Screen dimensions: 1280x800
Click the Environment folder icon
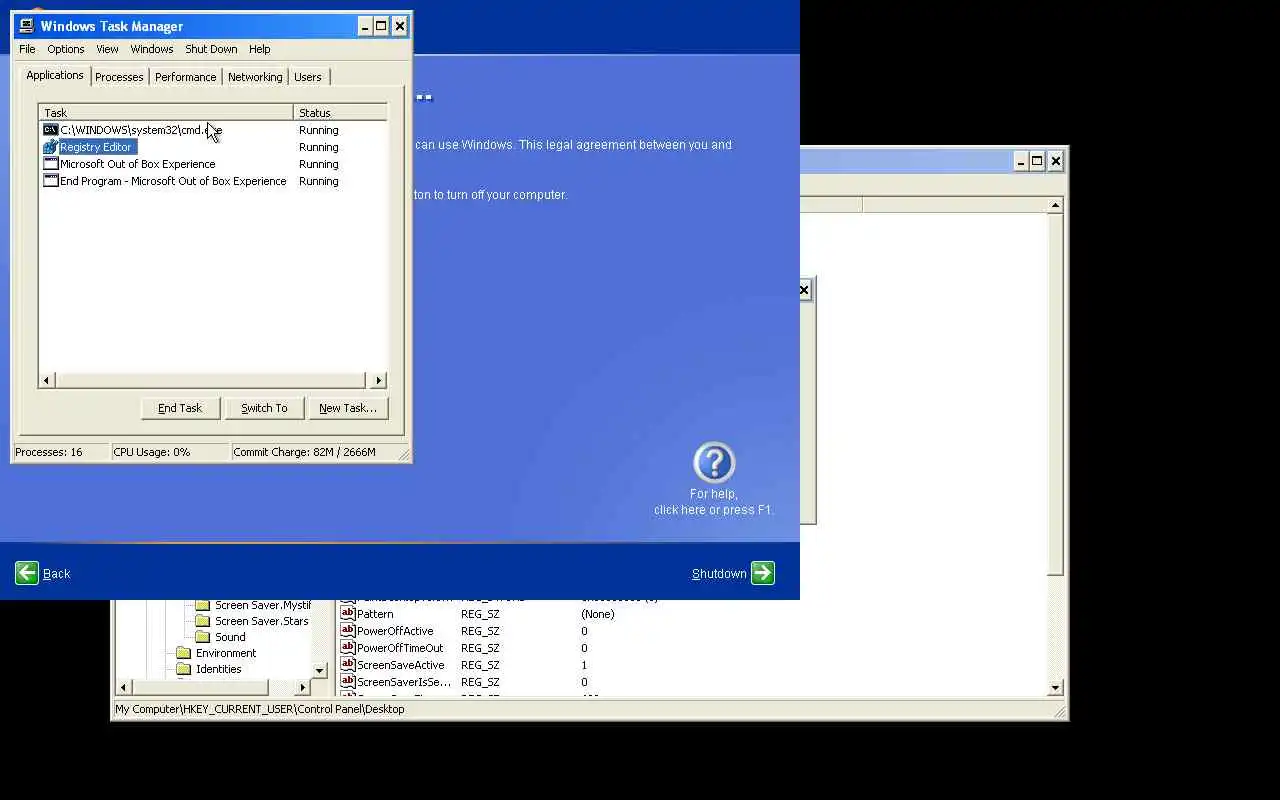tap(184, 653)
